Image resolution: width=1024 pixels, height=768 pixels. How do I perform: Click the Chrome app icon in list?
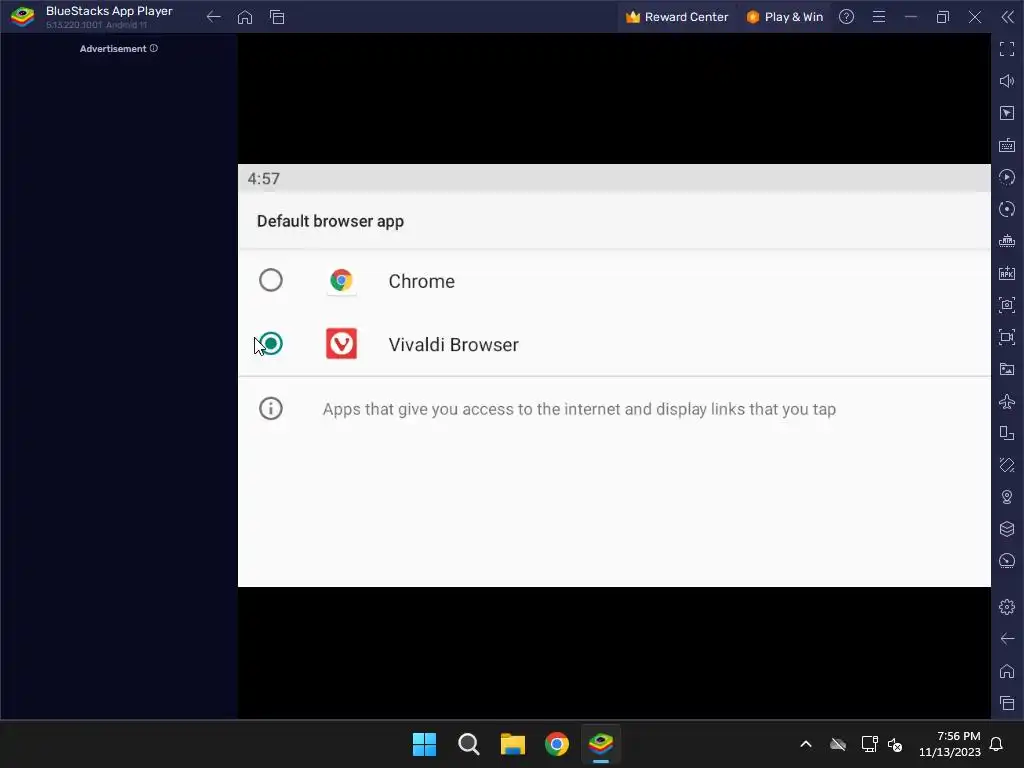[341, 281]
